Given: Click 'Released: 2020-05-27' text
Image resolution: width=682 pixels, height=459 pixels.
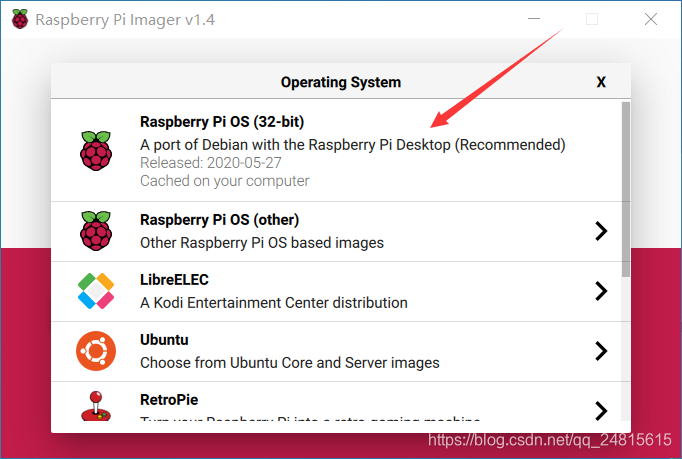Looking at the screenshot, I should (x=211, y=163).
